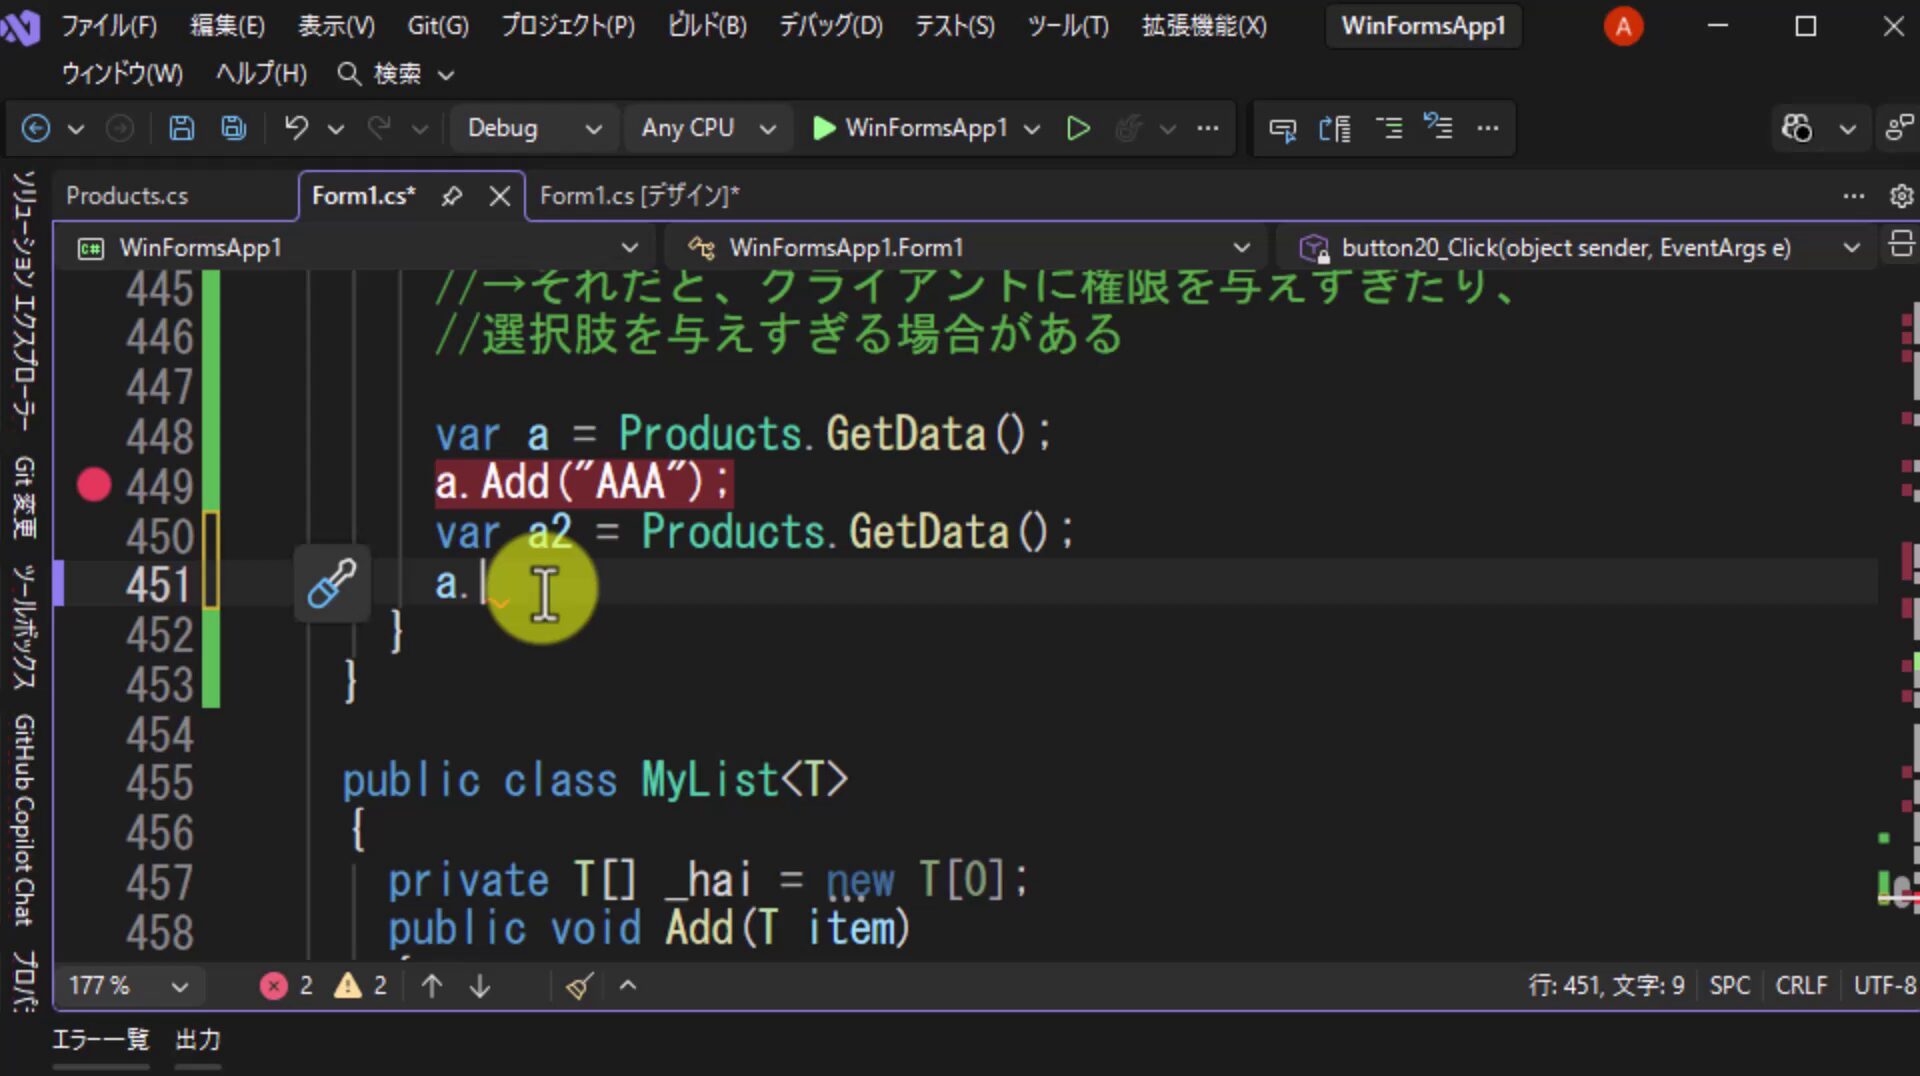Screen dimensions: 1920x1076
Task: Open the ビルド(B) menu
Action: pyautogui.click(x=707, y=26)
